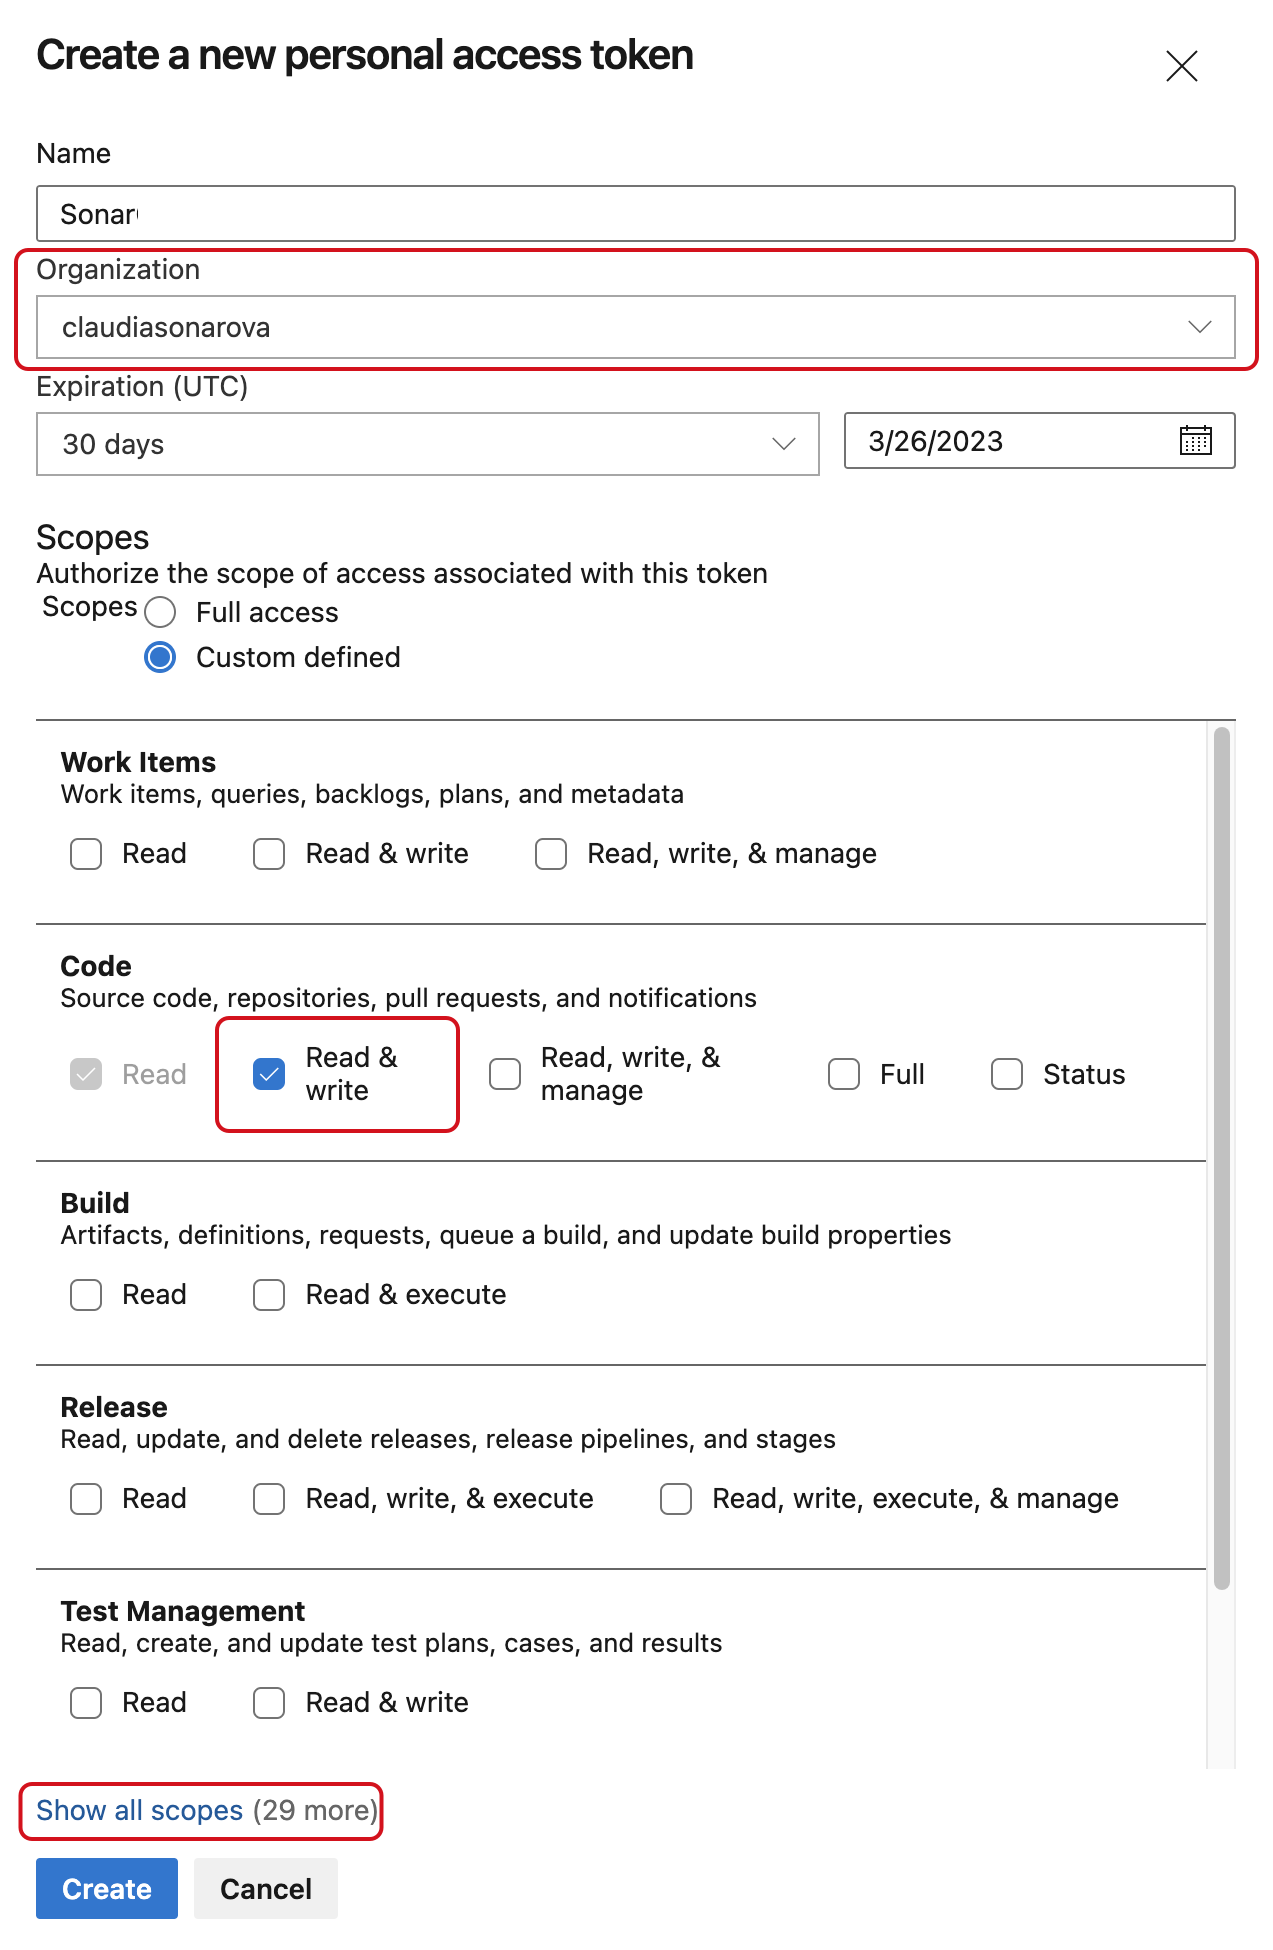Check Test Management Read & write checkbox

tap(269, 1703)
